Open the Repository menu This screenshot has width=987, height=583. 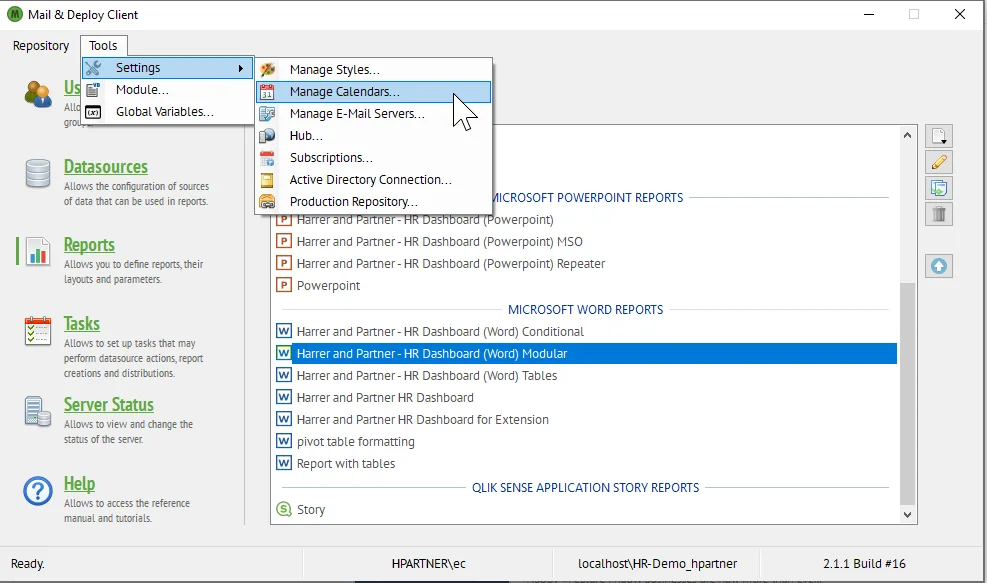pyautogui.click(x=41, y=46)
